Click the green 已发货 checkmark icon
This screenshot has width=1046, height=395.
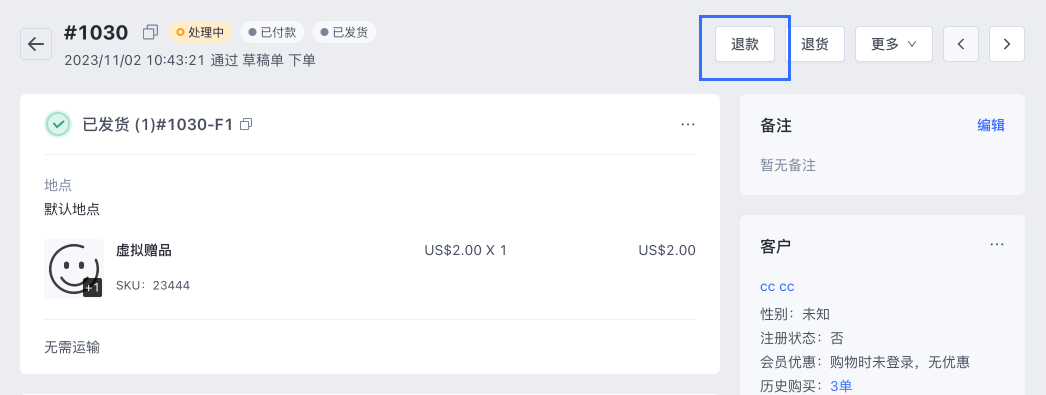(x=59, y=124)
